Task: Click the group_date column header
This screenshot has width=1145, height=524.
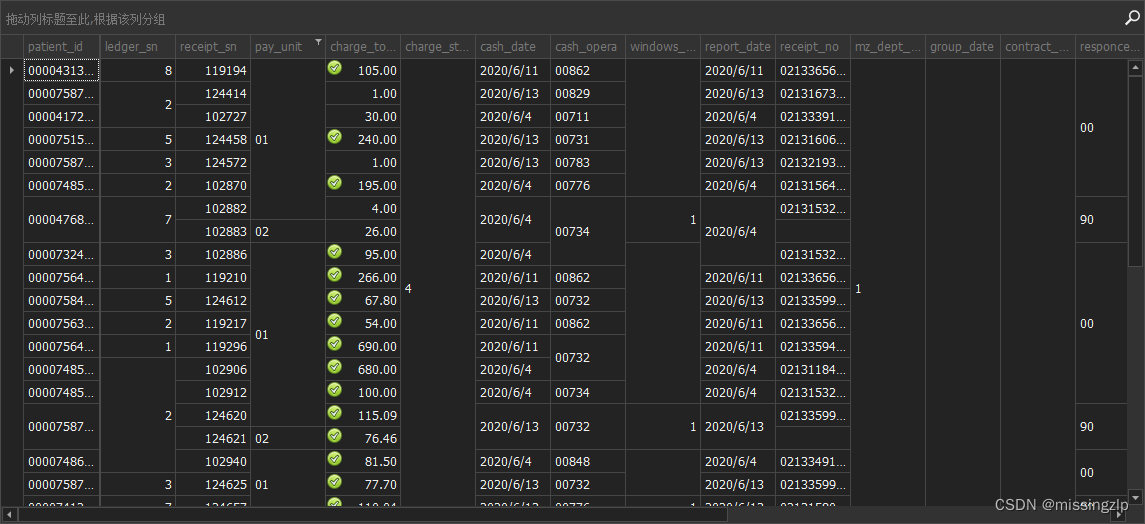Action: 962,47
